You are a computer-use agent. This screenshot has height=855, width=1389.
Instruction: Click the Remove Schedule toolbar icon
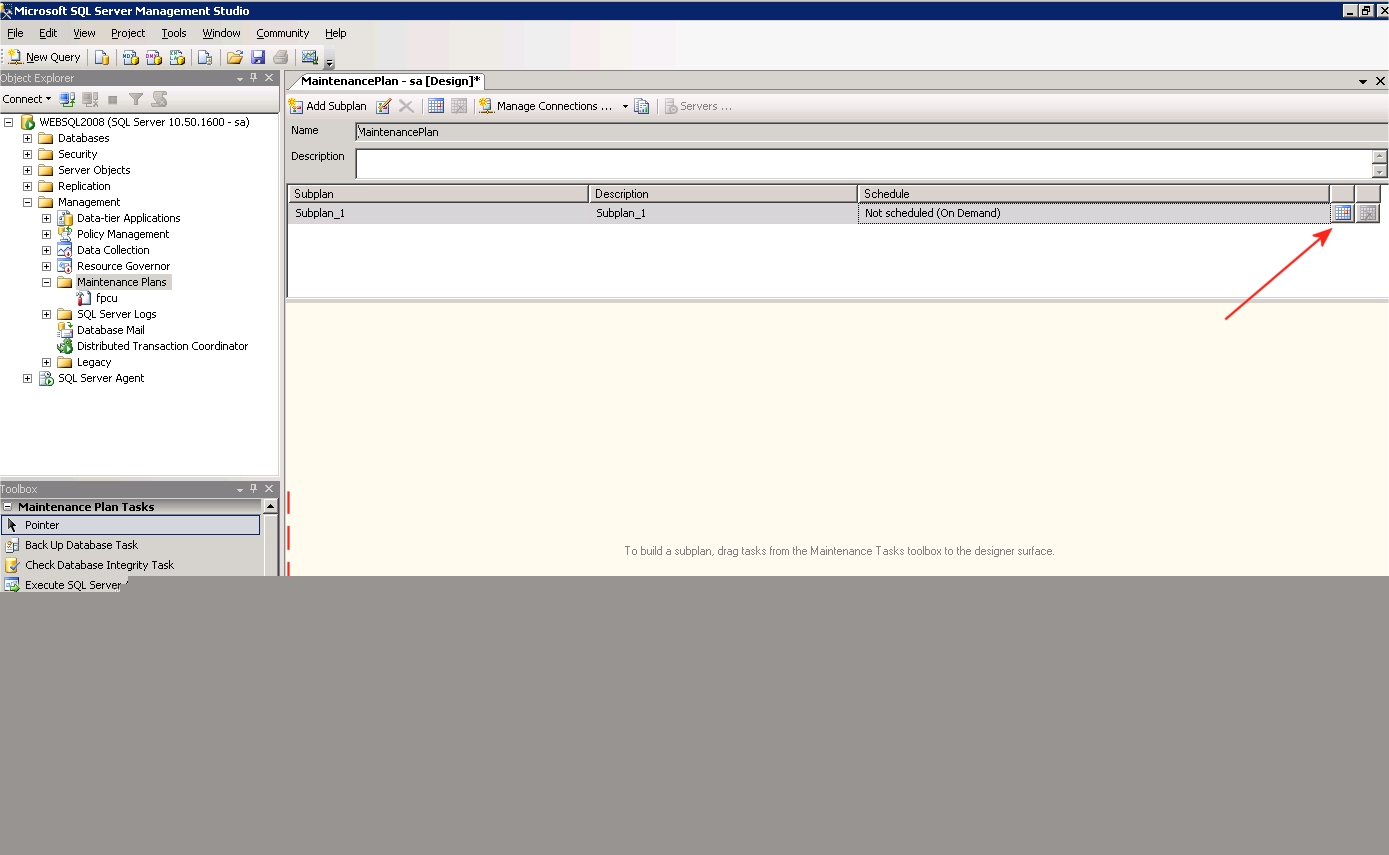[x=459, y=106]
